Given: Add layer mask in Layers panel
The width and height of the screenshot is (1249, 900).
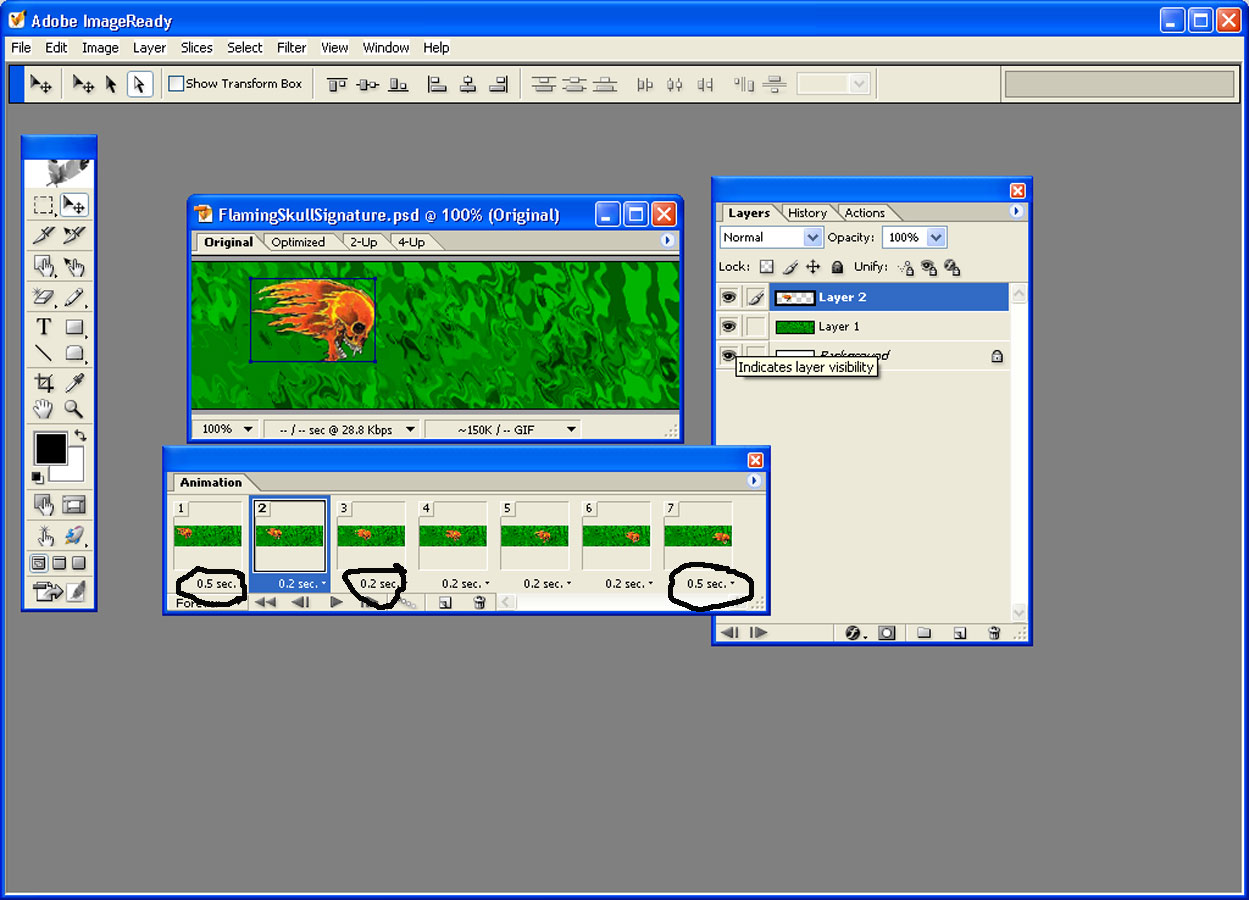Looking at the screenshot, I should (887, 633).
